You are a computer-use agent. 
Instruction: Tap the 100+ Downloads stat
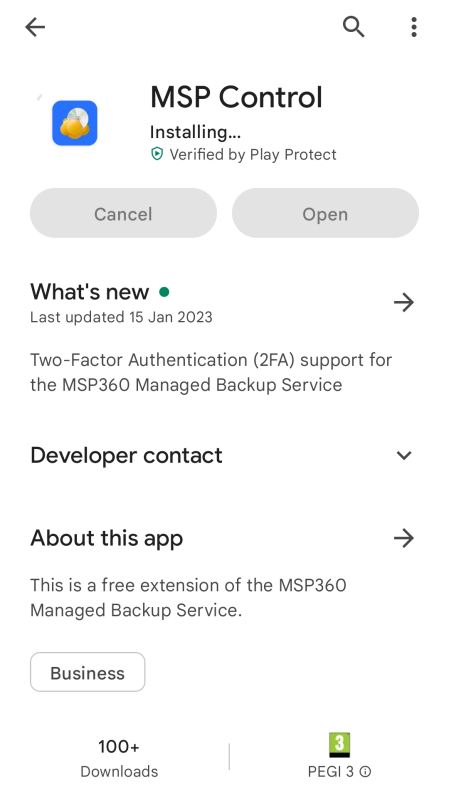click(119, 758)
